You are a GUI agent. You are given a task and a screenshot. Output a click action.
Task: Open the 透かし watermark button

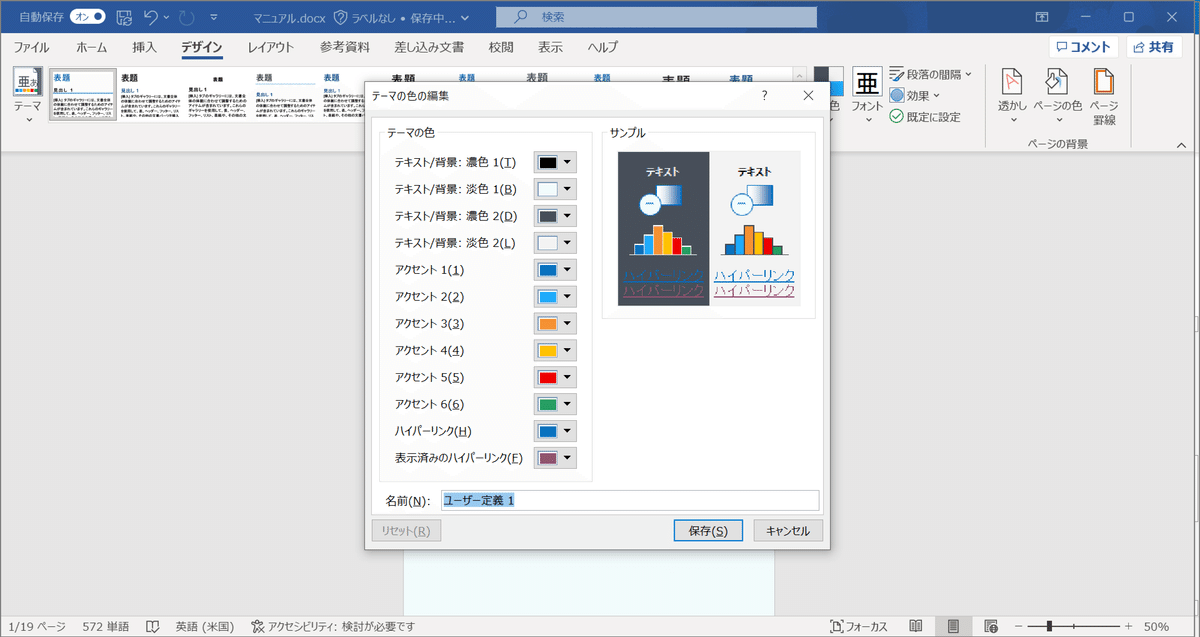[1013, 96]
